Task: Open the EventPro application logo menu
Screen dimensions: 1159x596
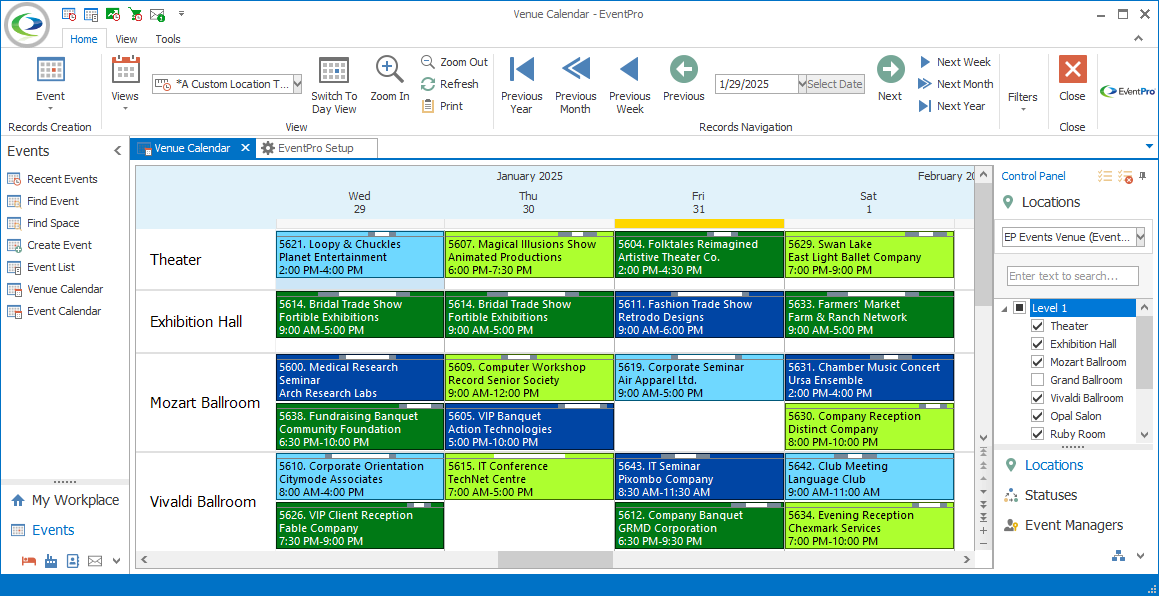Action: pos(27,24)
